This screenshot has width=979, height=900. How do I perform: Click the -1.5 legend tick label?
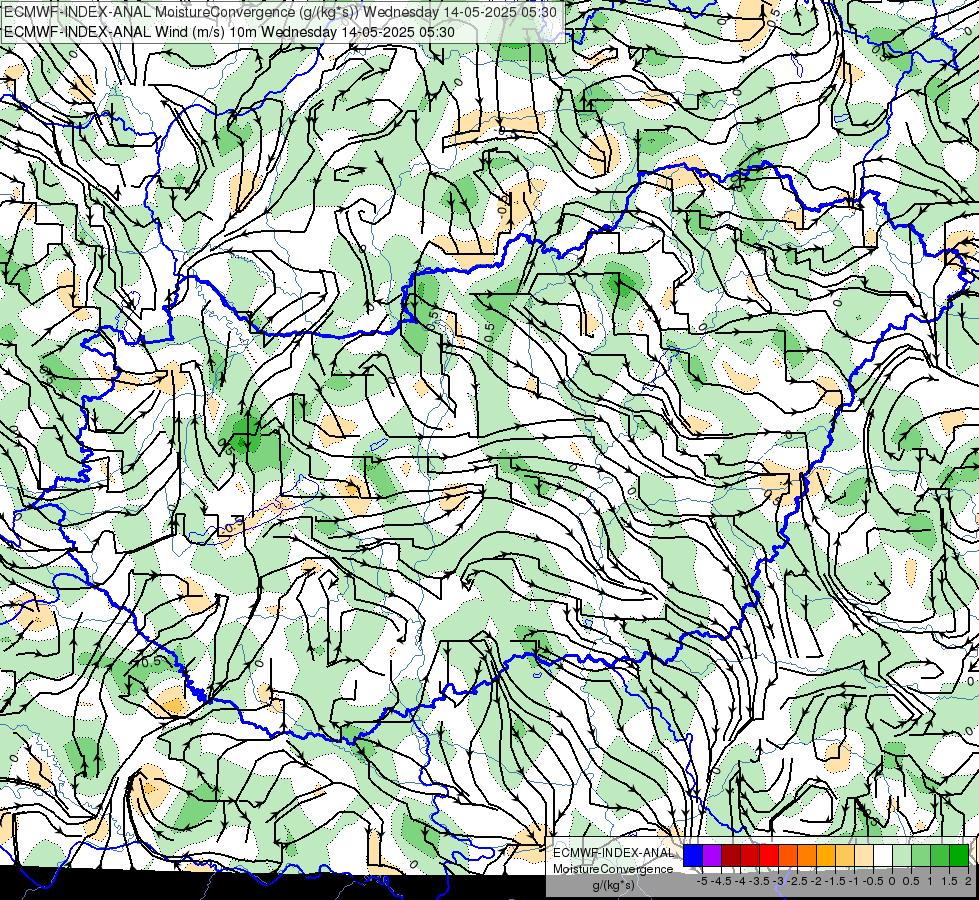click(834, 881)
